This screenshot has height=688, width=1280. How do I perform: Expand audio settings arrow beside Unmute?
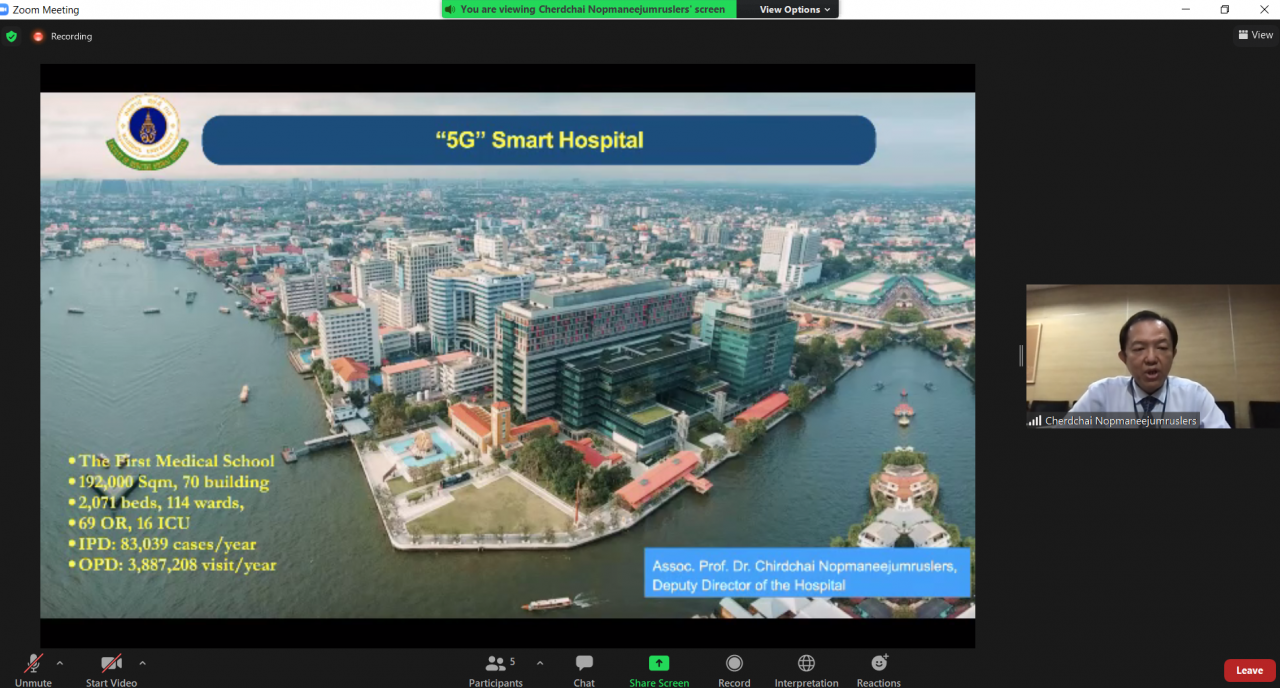[x=60, y=663]
